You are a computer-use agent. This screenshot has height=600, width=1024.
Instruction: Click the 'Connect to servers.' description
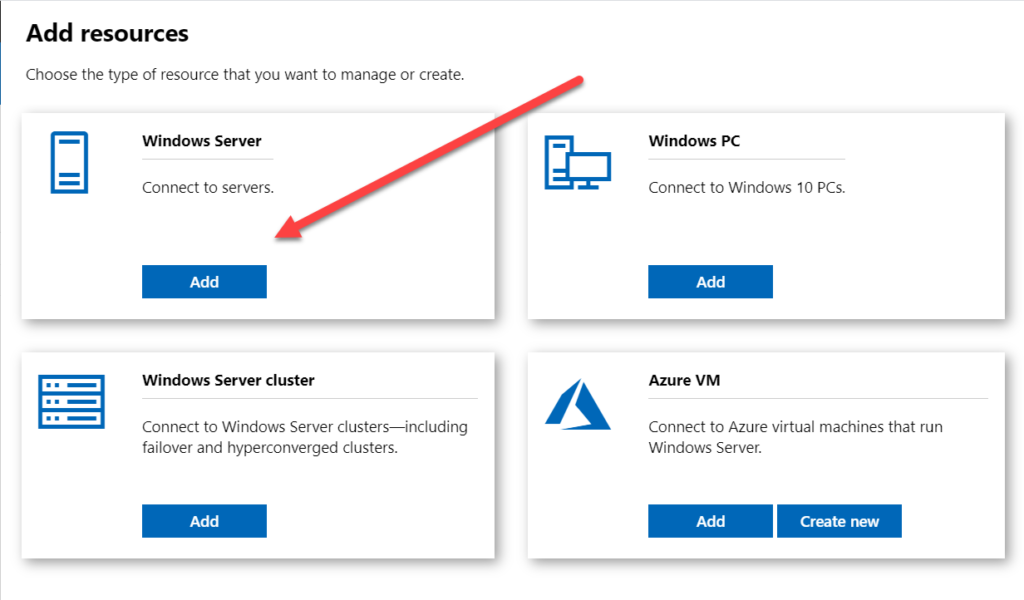(208, 187)
